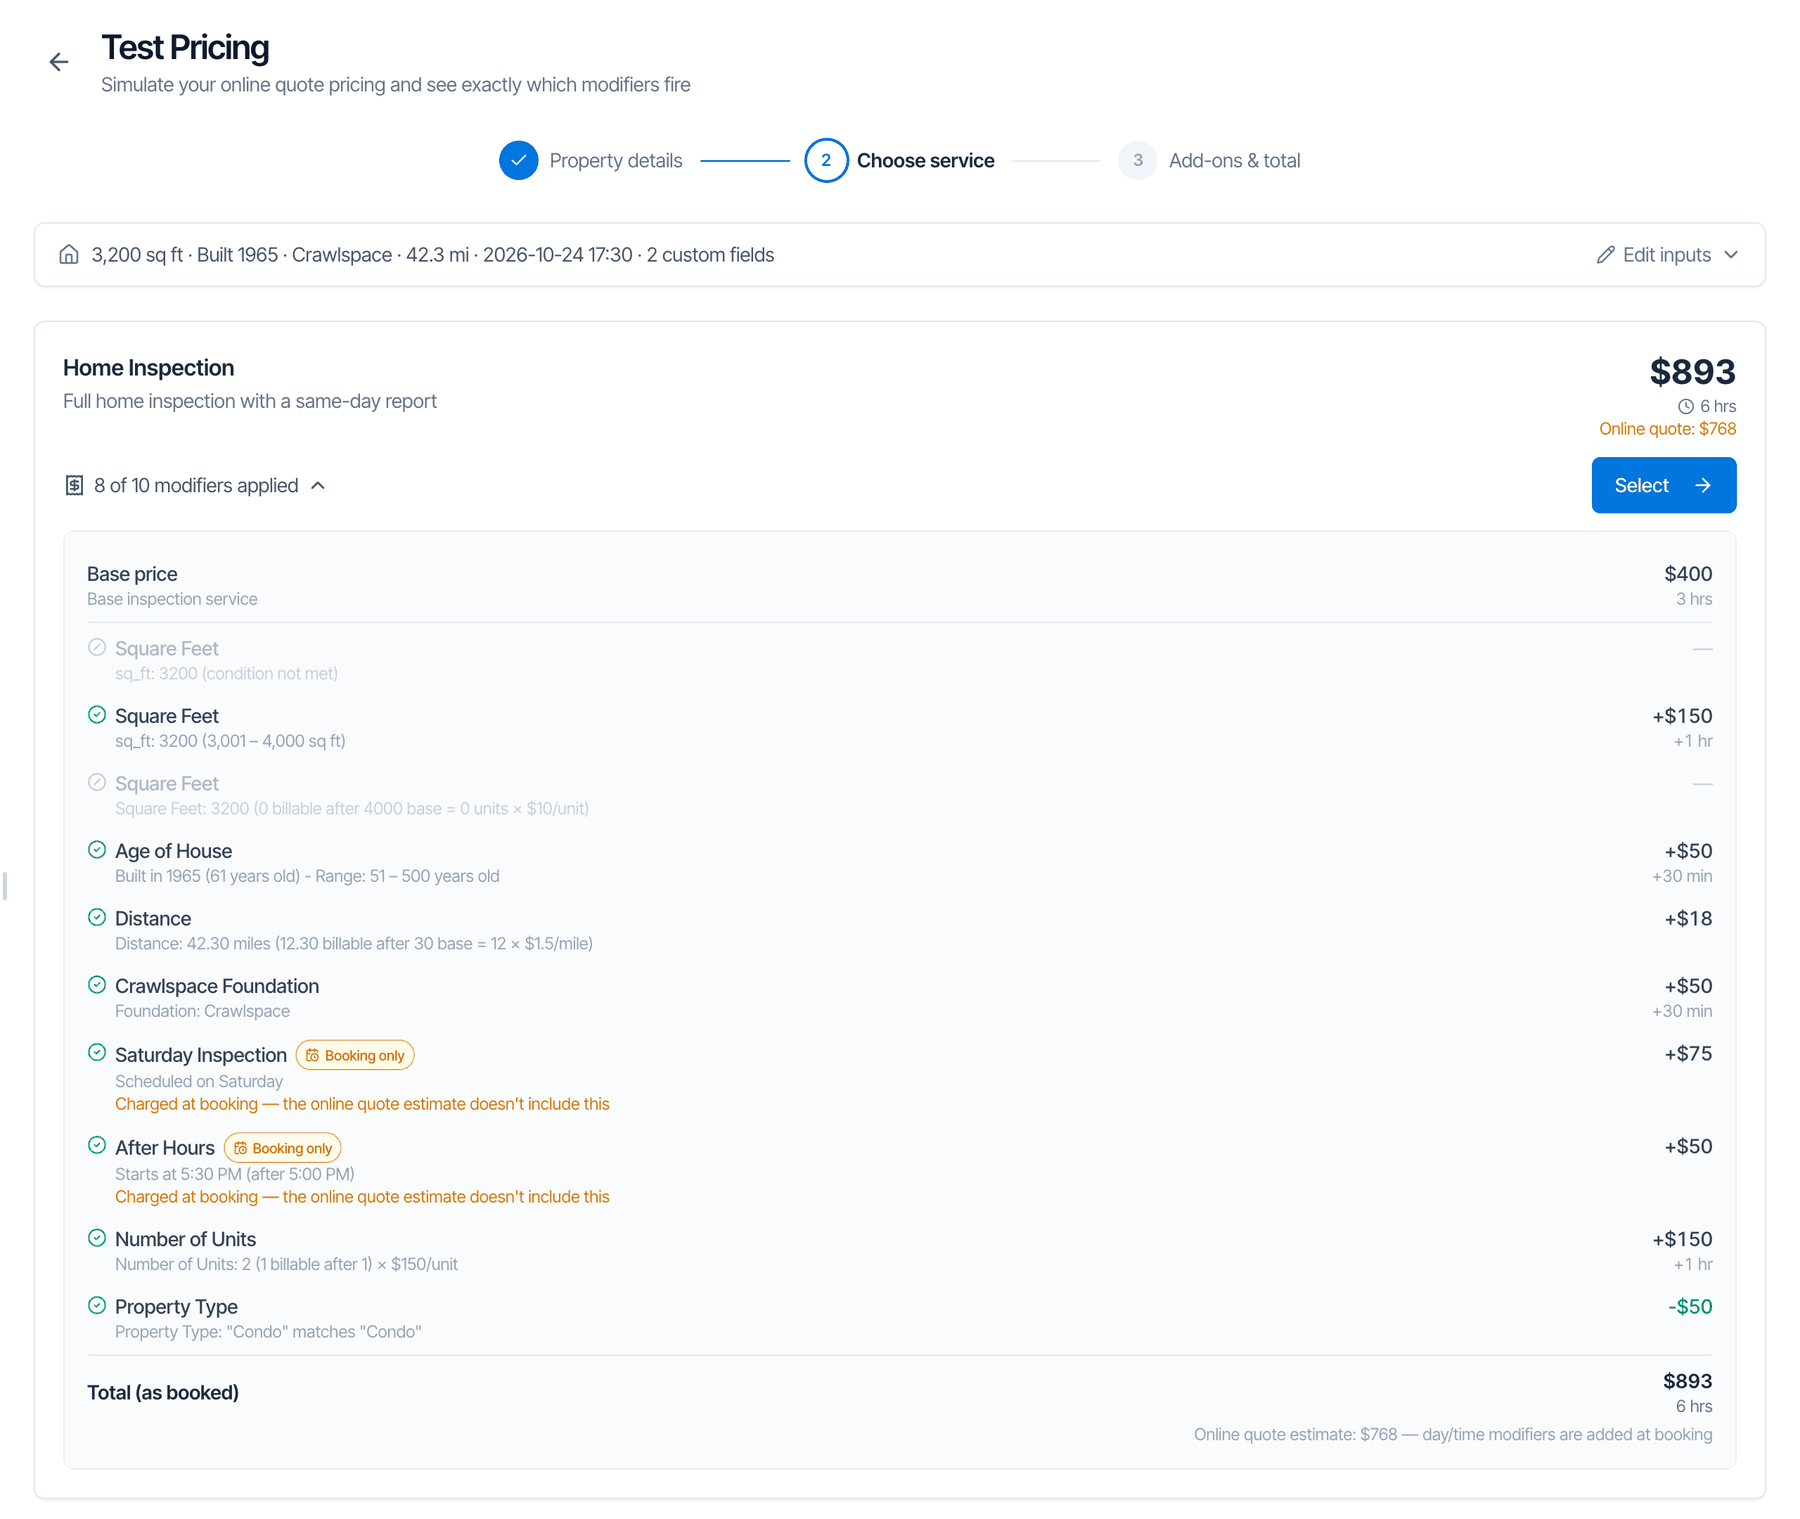Viewport: 1800px width, 1519px height.
Task: Click the large '$893' price heading
Action: point(1692,372)
